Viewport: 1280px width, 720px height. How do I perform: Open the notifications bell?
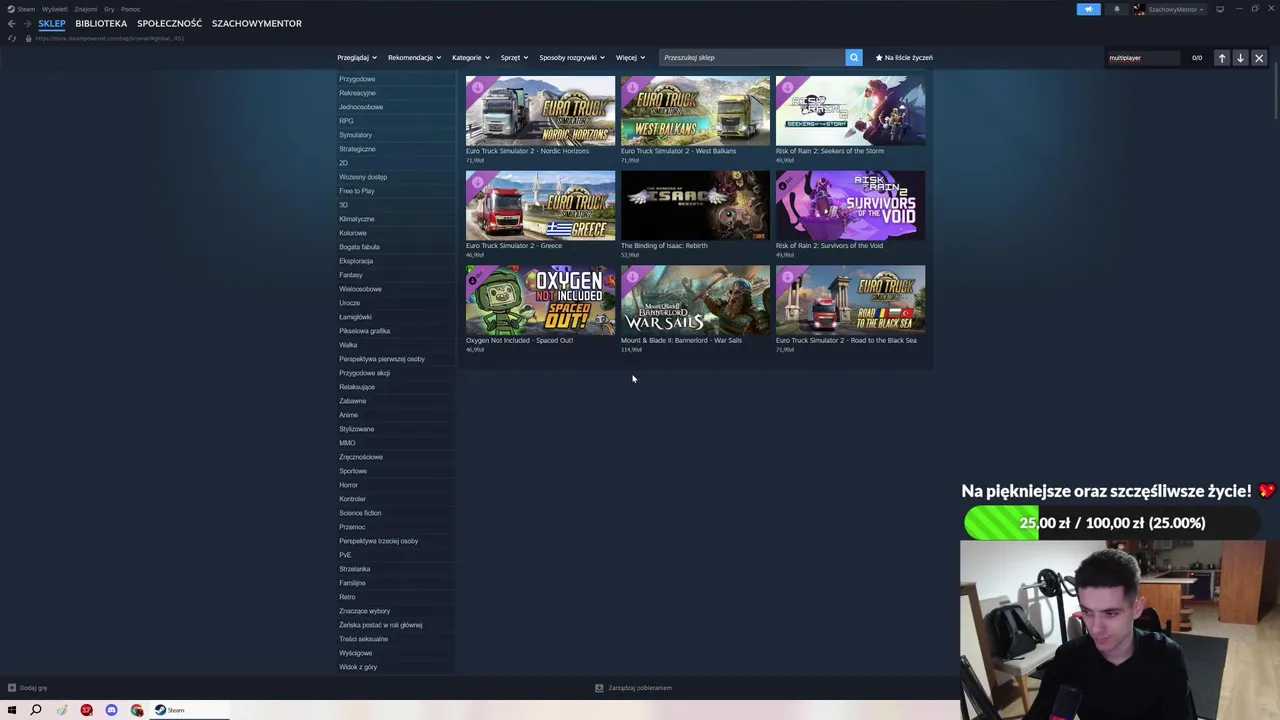click(x=1117, y=9)
